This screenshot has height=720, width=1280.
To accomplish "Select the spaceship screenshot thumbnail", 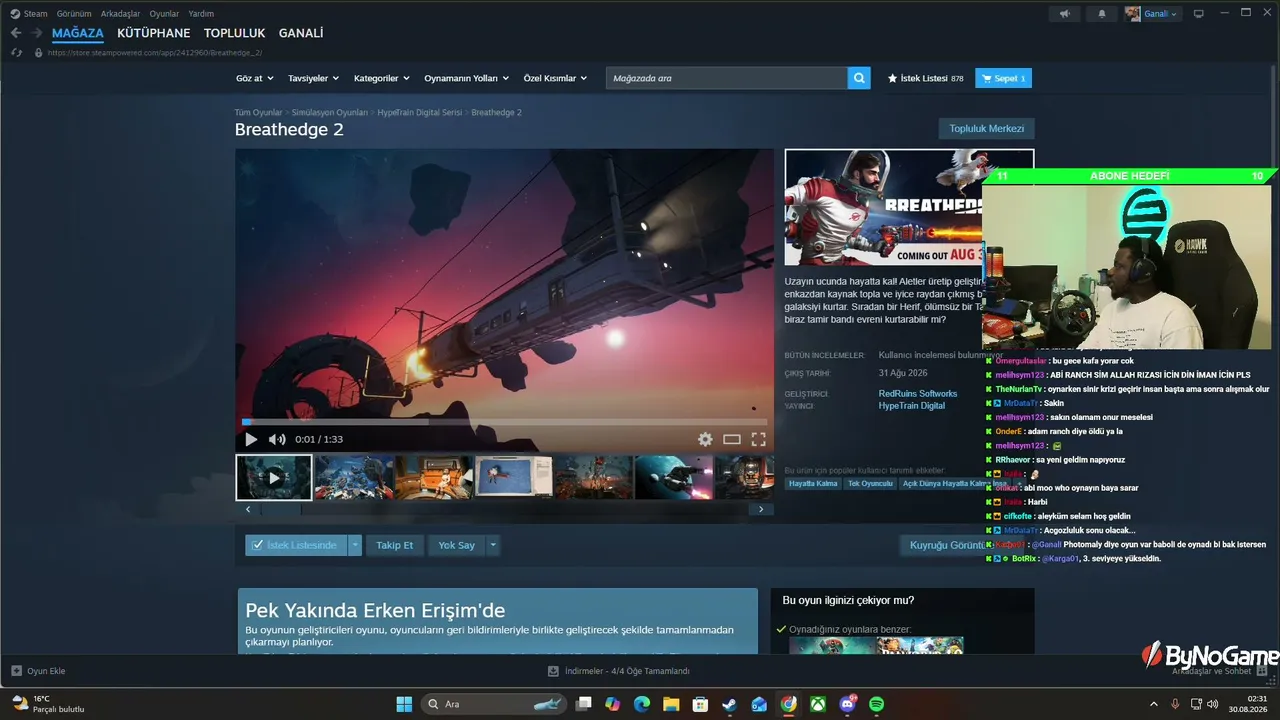I will [x=674, y=478].
